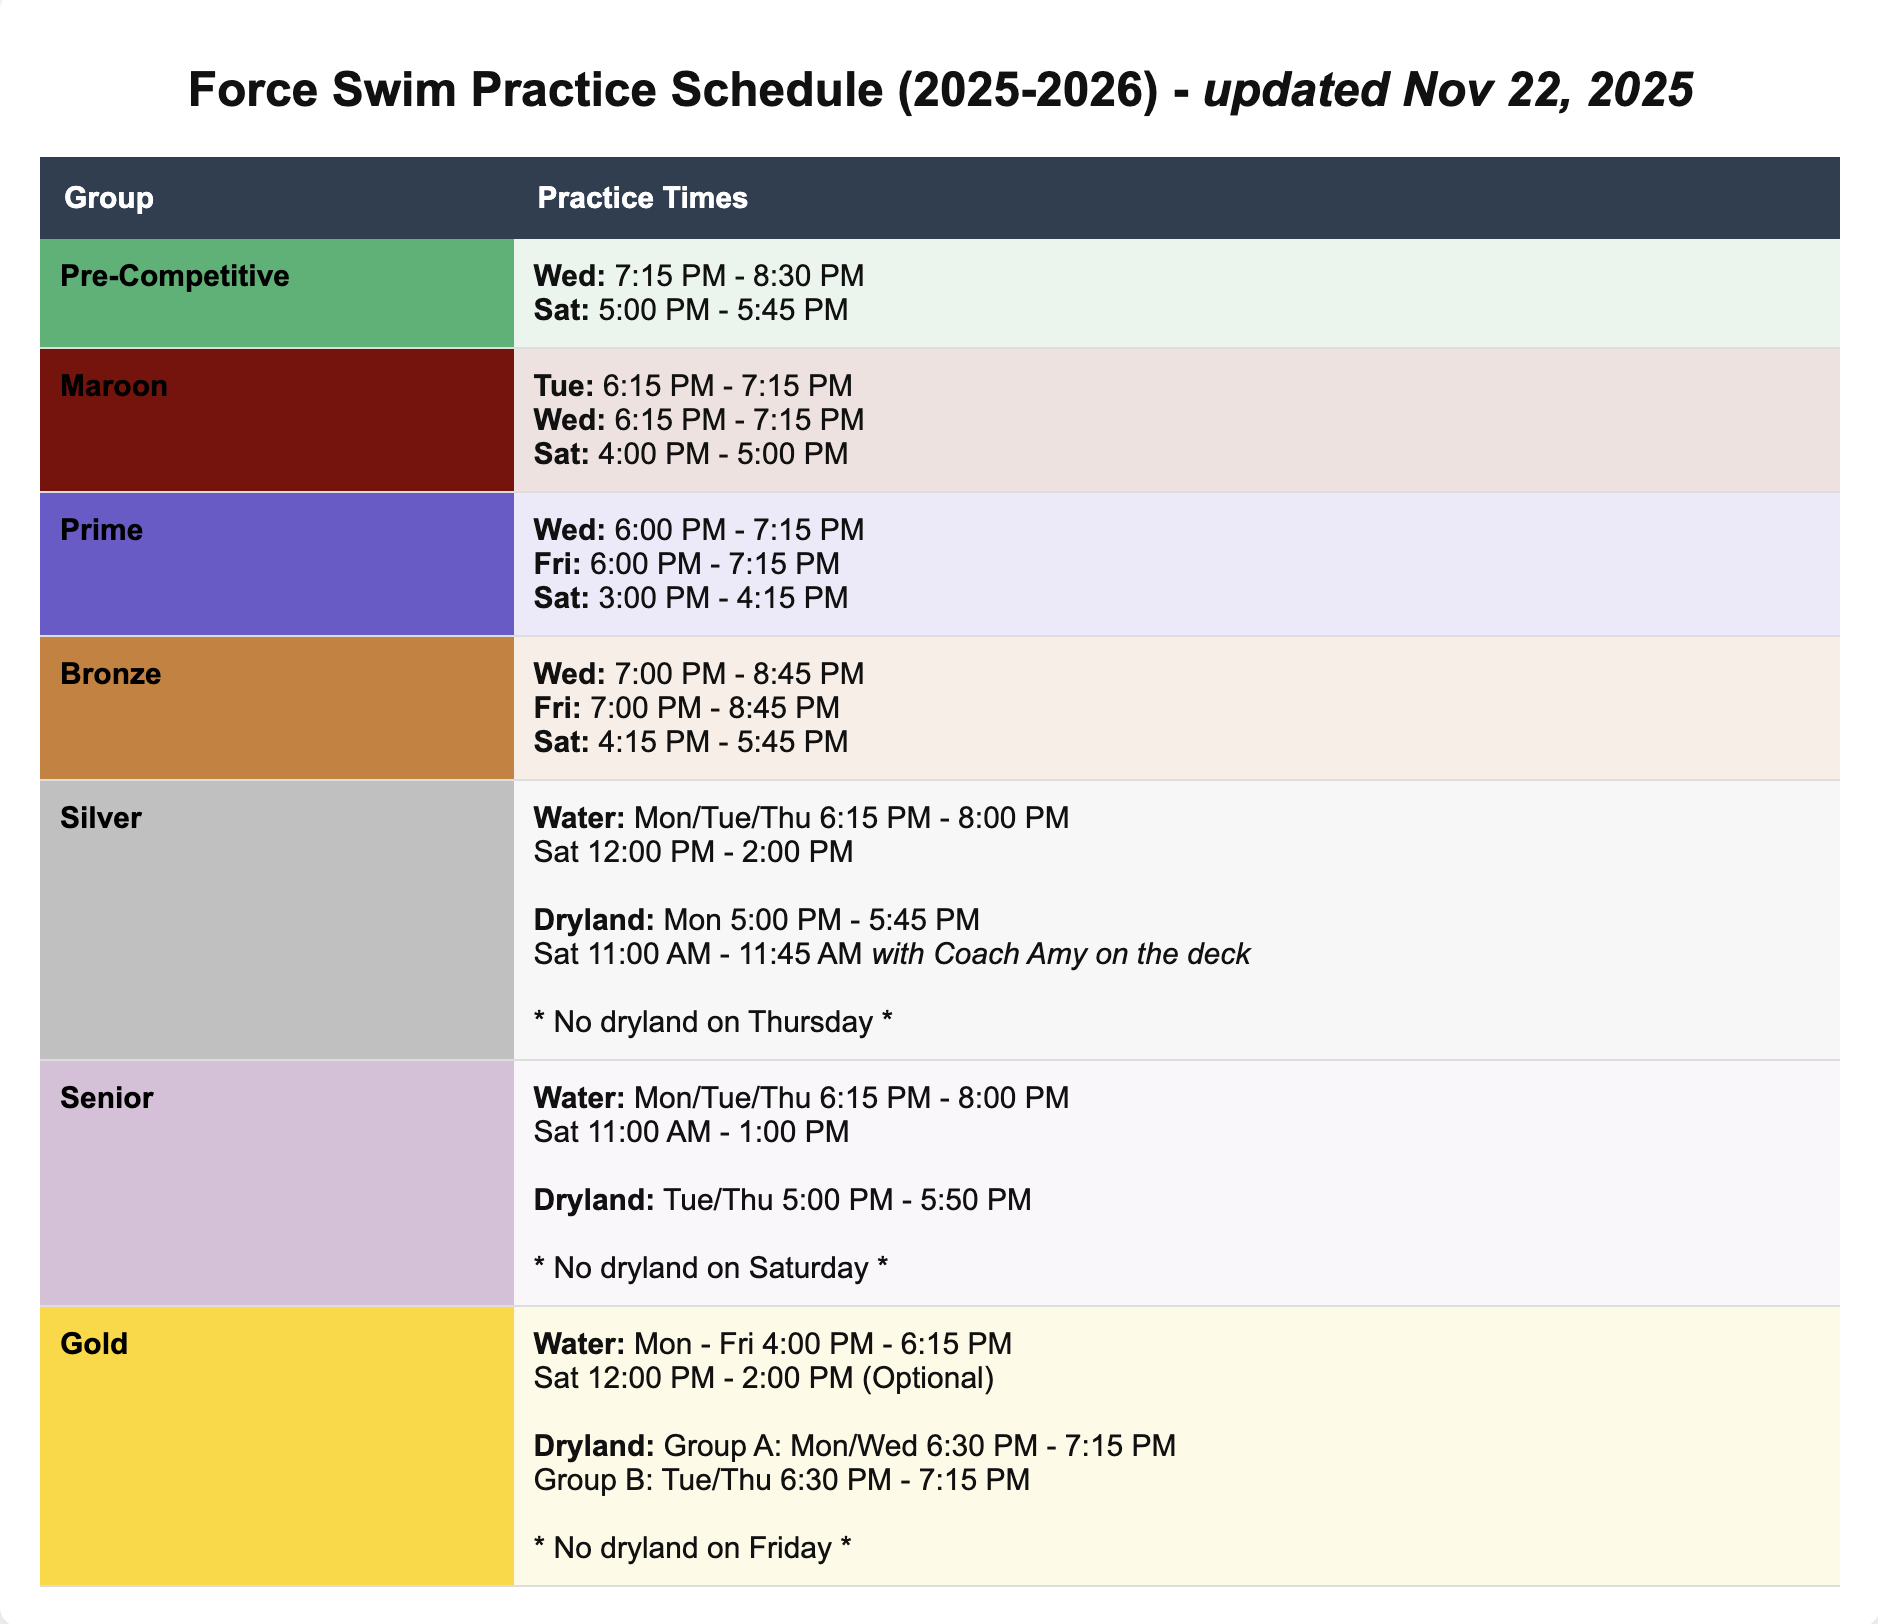Select the Senior group label
This screenshot has width=1878, height=1624.
[107, 1098]
